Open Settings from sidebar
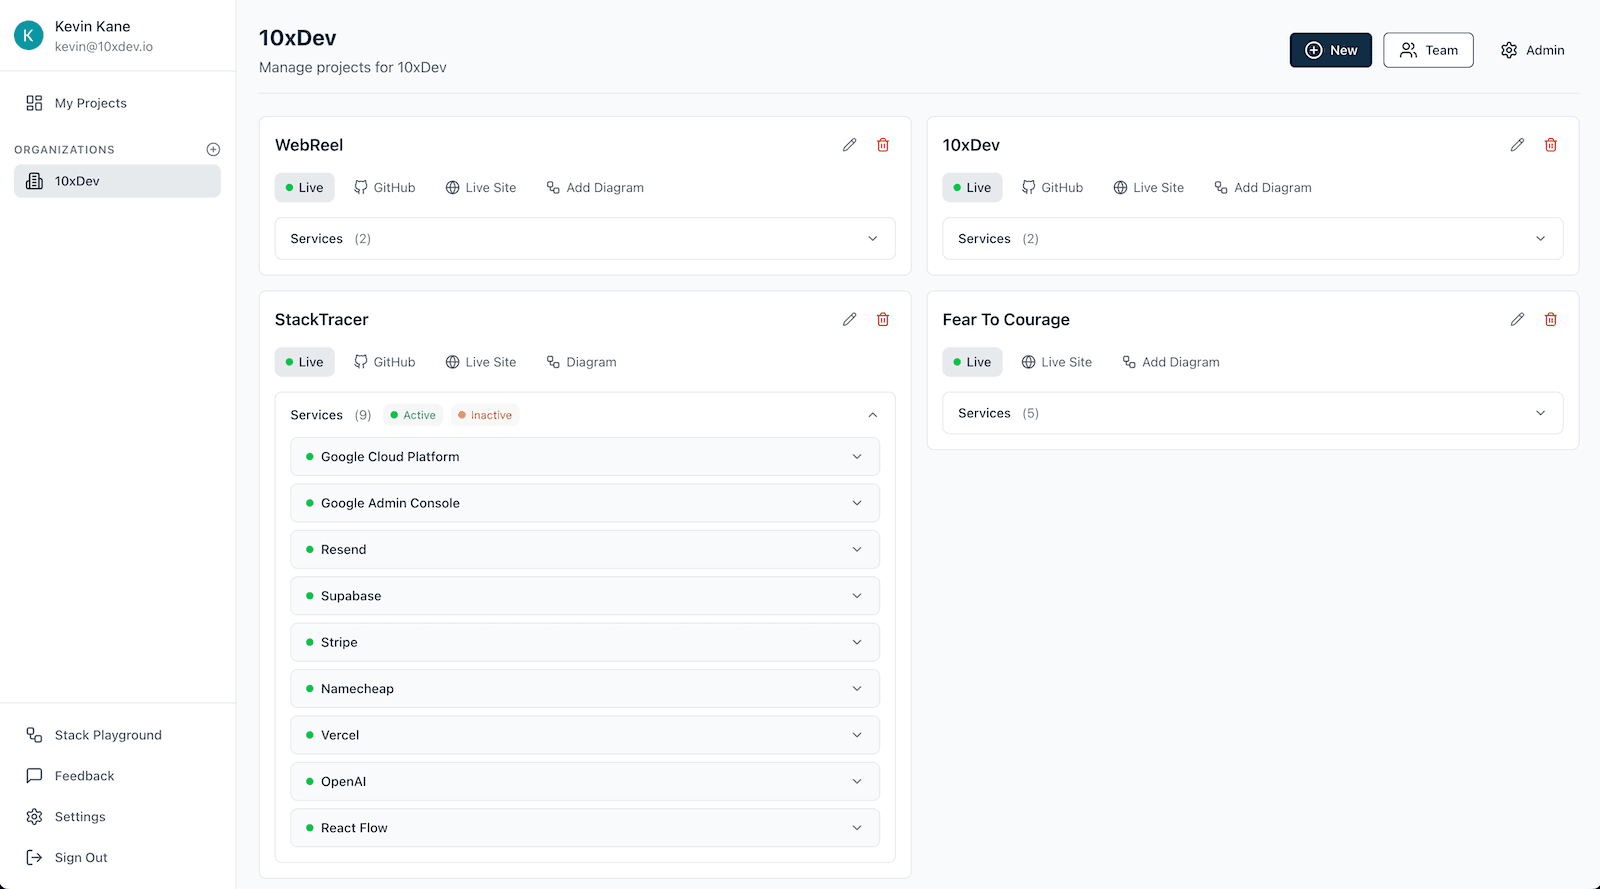Screen dimensions: 1600x889 pos(117,817)
